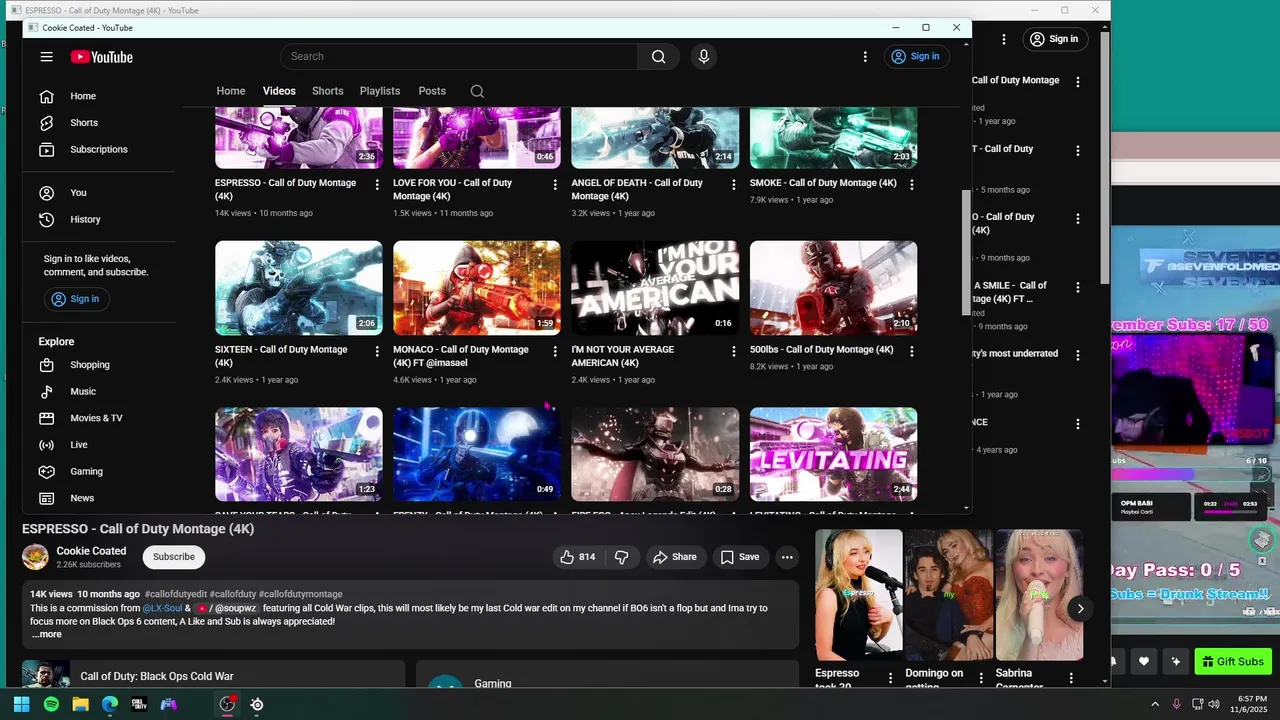
Task: Open options for I'M NOT YOUR AVERAGE AMERICAN card
Action: tap(733, 351)
